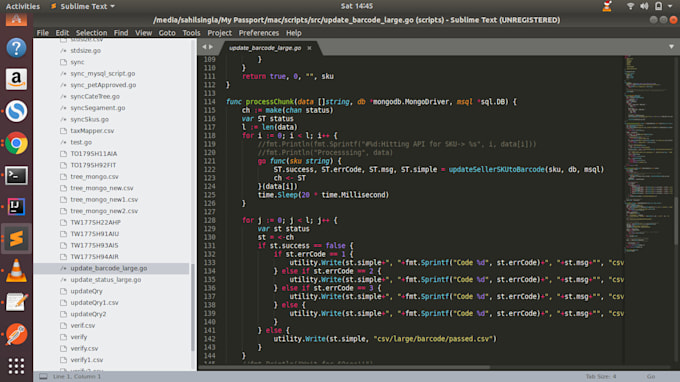Image resolution: width=680 pixels, height=382 pixels.
Task: Open the Edit menu
Action: tap(62, 33)
